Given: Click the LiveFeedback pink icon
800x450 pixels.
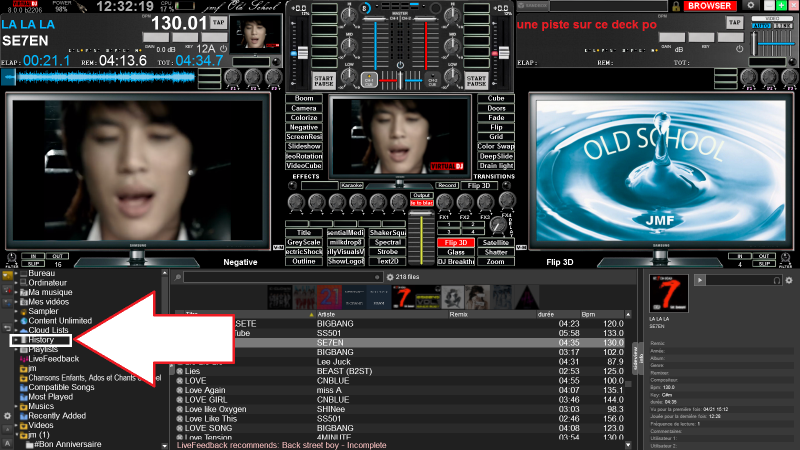Looking at the screenshot, I should point(23,359).
